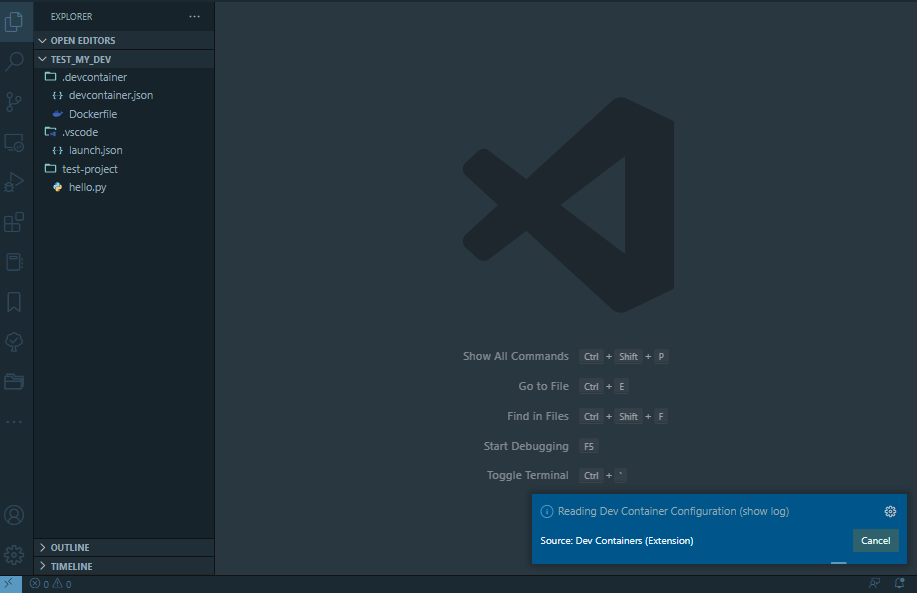Click the 'Find in Files' hint text
Viewport: 917px width, 593px height.
point(537,416)
